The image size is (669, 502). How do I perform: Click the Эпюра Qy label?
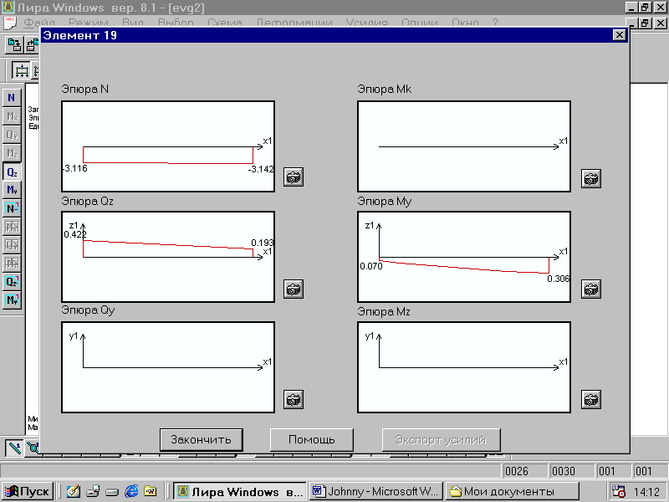pyautogui.click(x=88, y=310)
